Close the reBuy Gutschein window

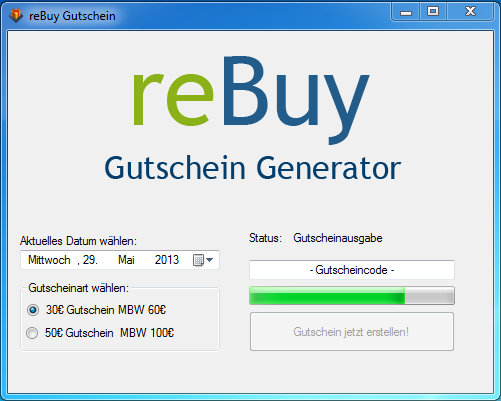[470, 12]
